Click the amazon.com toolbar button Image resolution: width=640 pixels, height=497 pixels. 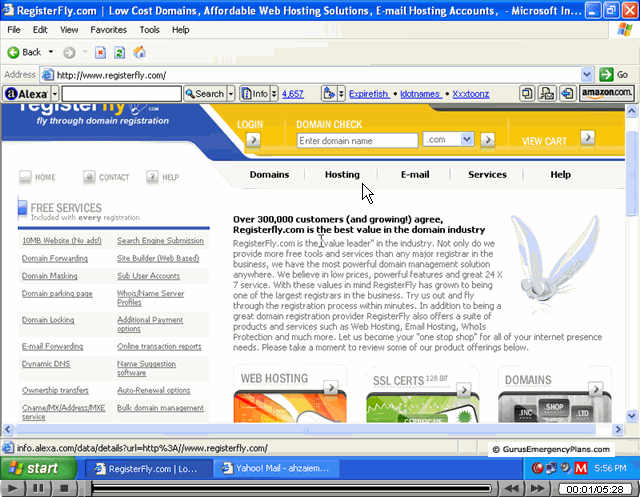click(607, 93)
